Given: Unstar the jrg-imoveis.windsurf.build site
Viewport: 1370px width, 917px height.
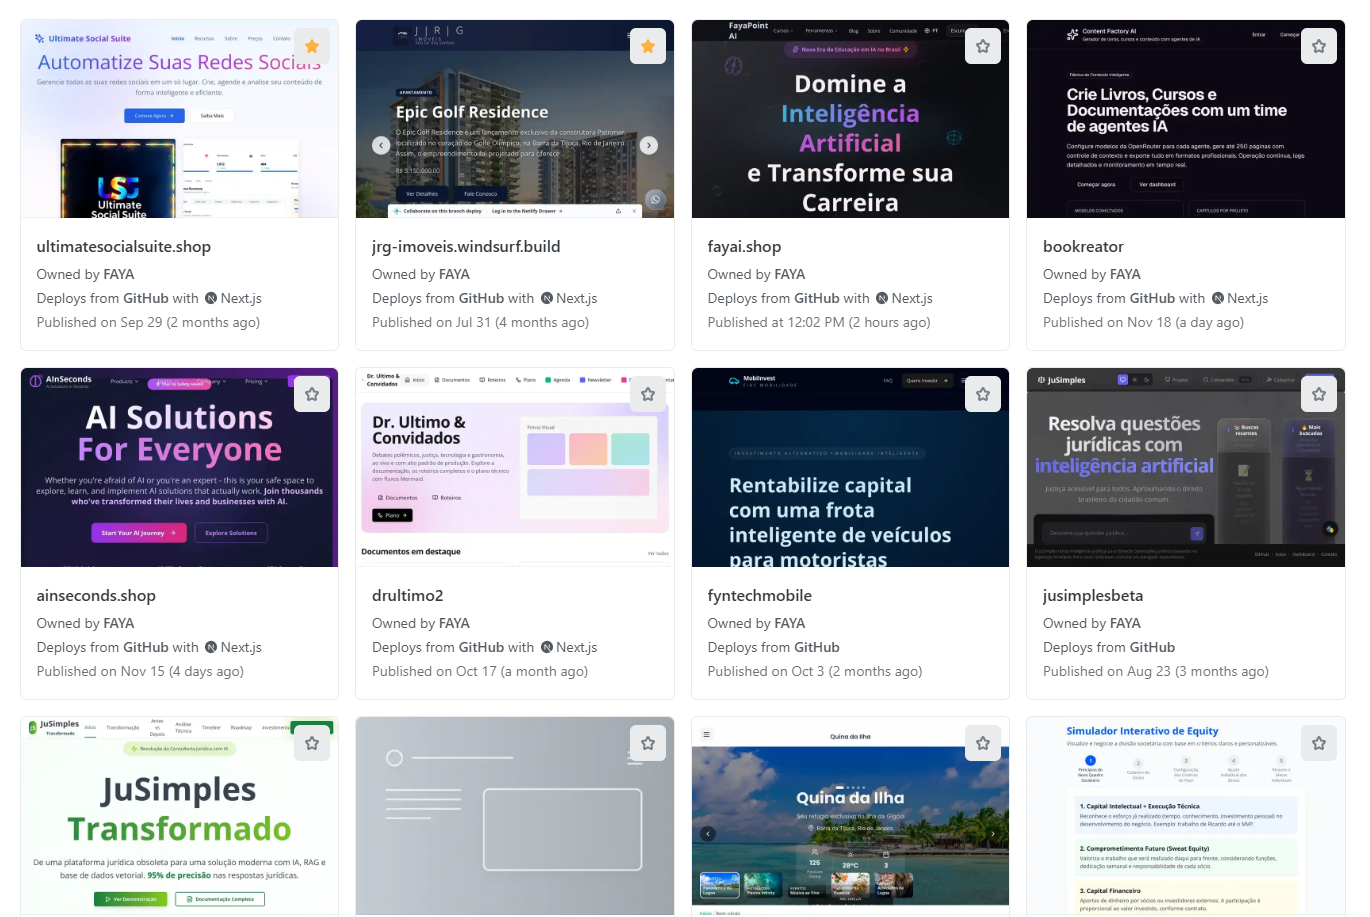Looking at the screenshot, I should click(648, 46).
